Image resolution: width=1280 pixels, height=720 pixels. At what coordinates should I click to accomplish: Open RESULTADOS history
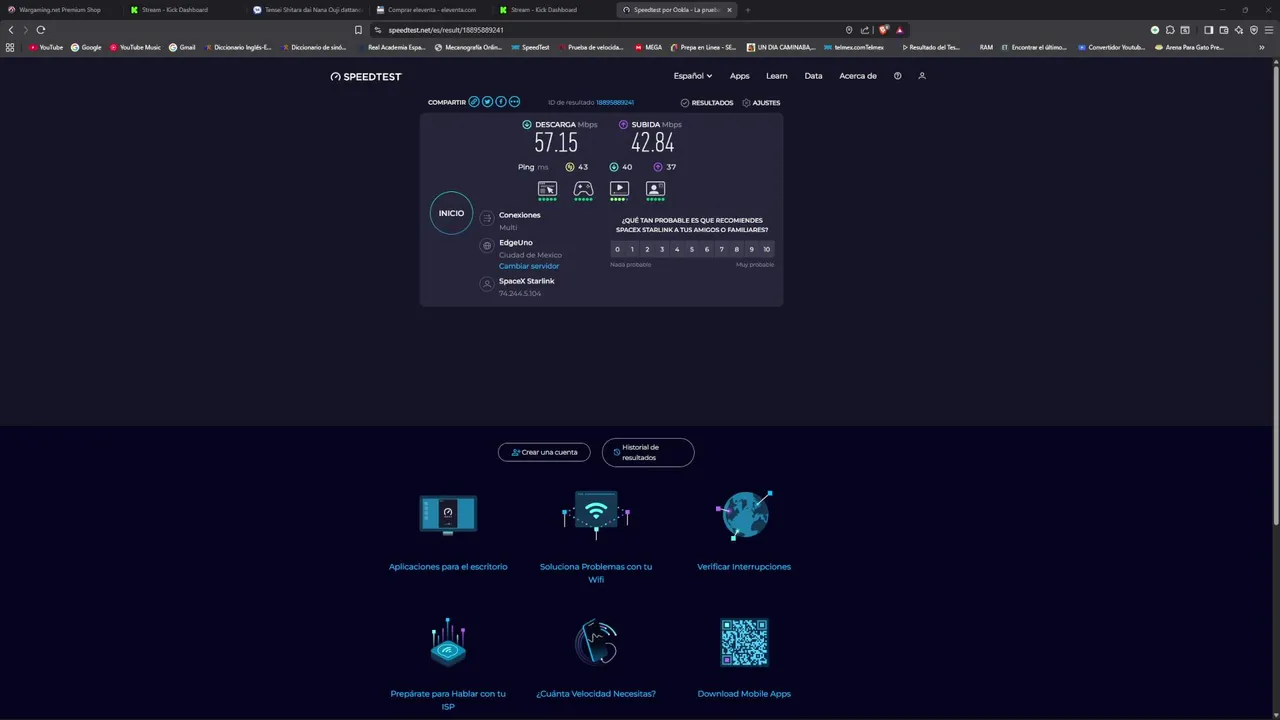(707, 103)
